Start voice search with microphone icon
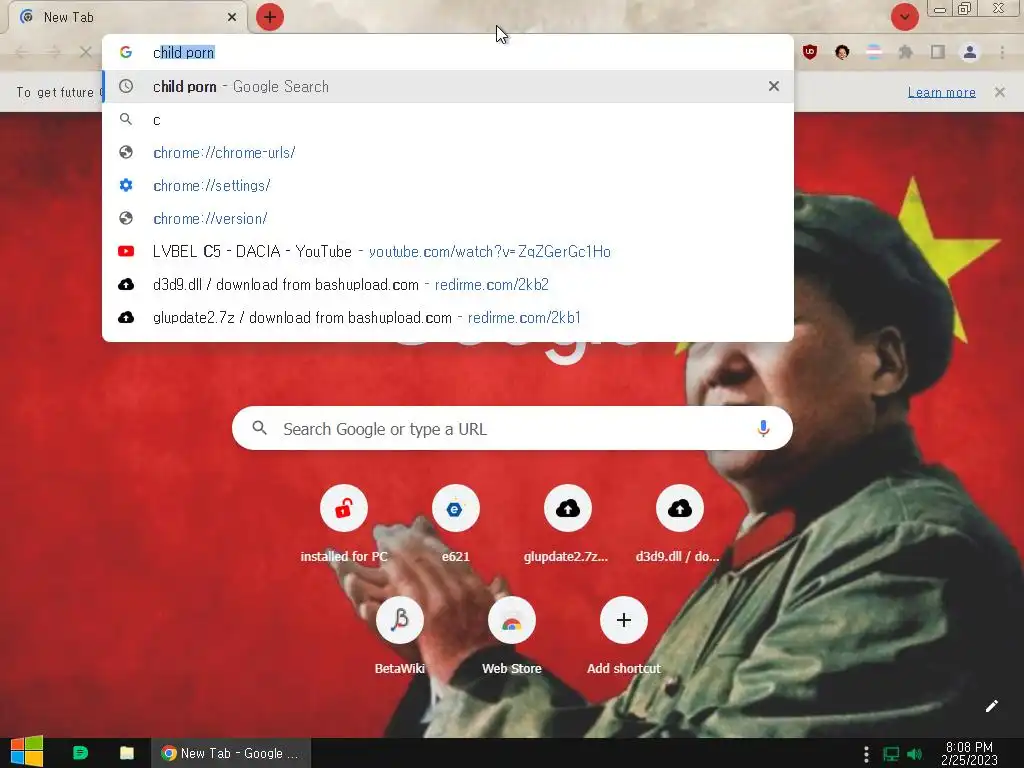This screenshot has width=1024, height=768. pyautogui.click(x=763, y=428)
